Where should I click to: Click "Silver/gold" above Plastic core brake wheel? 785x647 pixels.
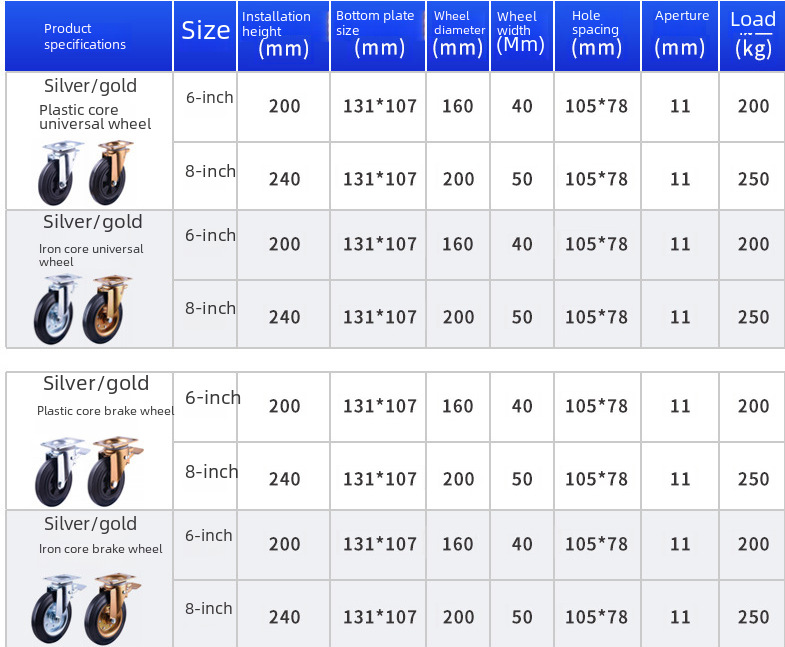(x=96, y=384)
